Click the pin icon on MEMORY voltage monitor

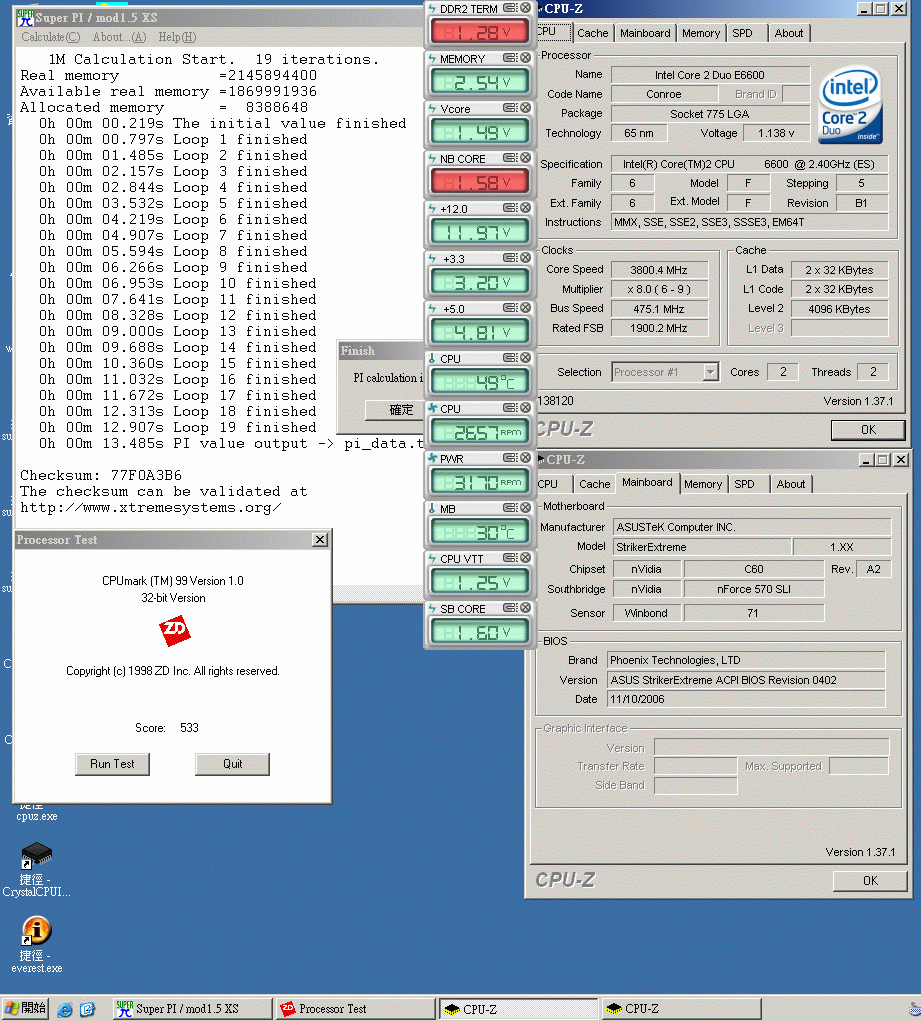(x=510, y=58)
